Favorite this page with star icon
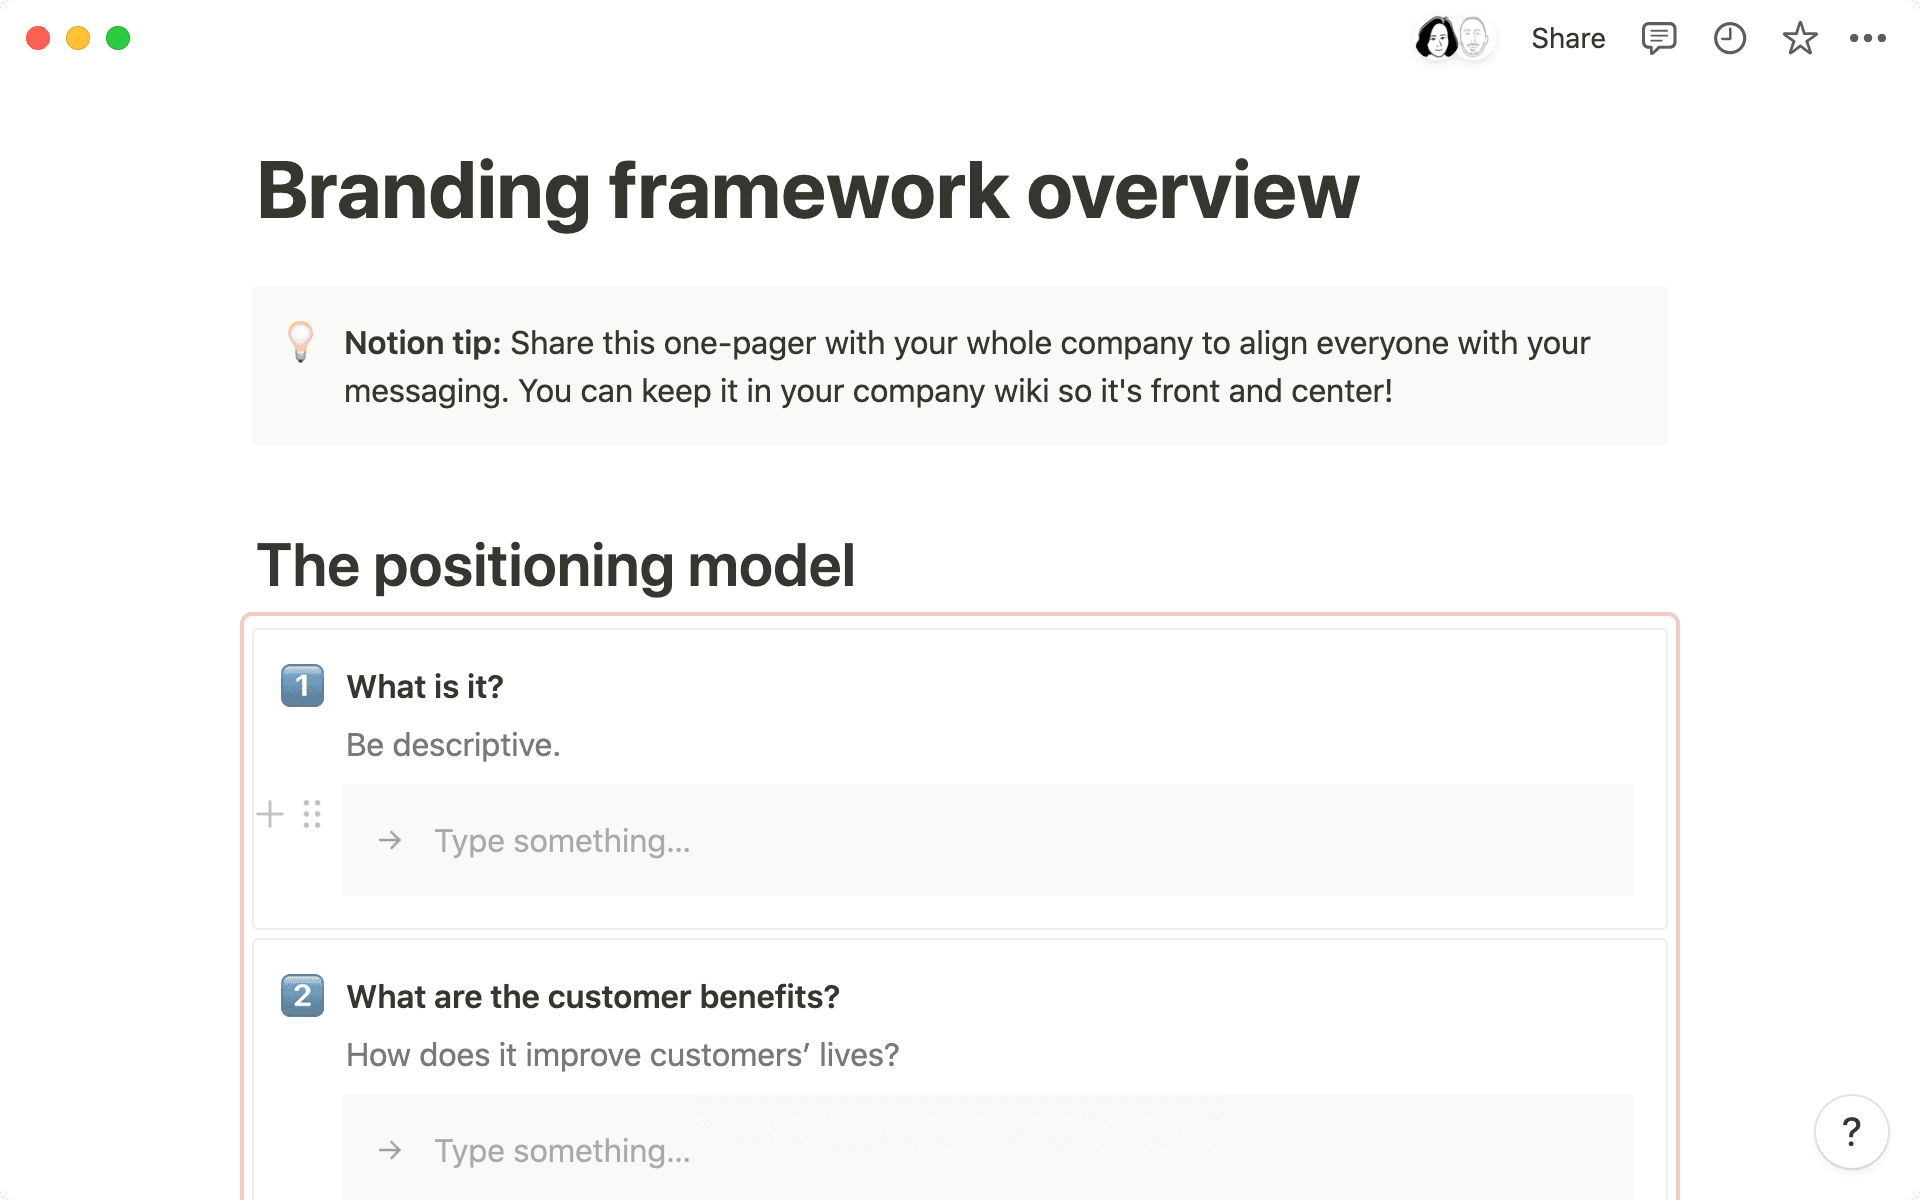 (x=1799, y=39)
